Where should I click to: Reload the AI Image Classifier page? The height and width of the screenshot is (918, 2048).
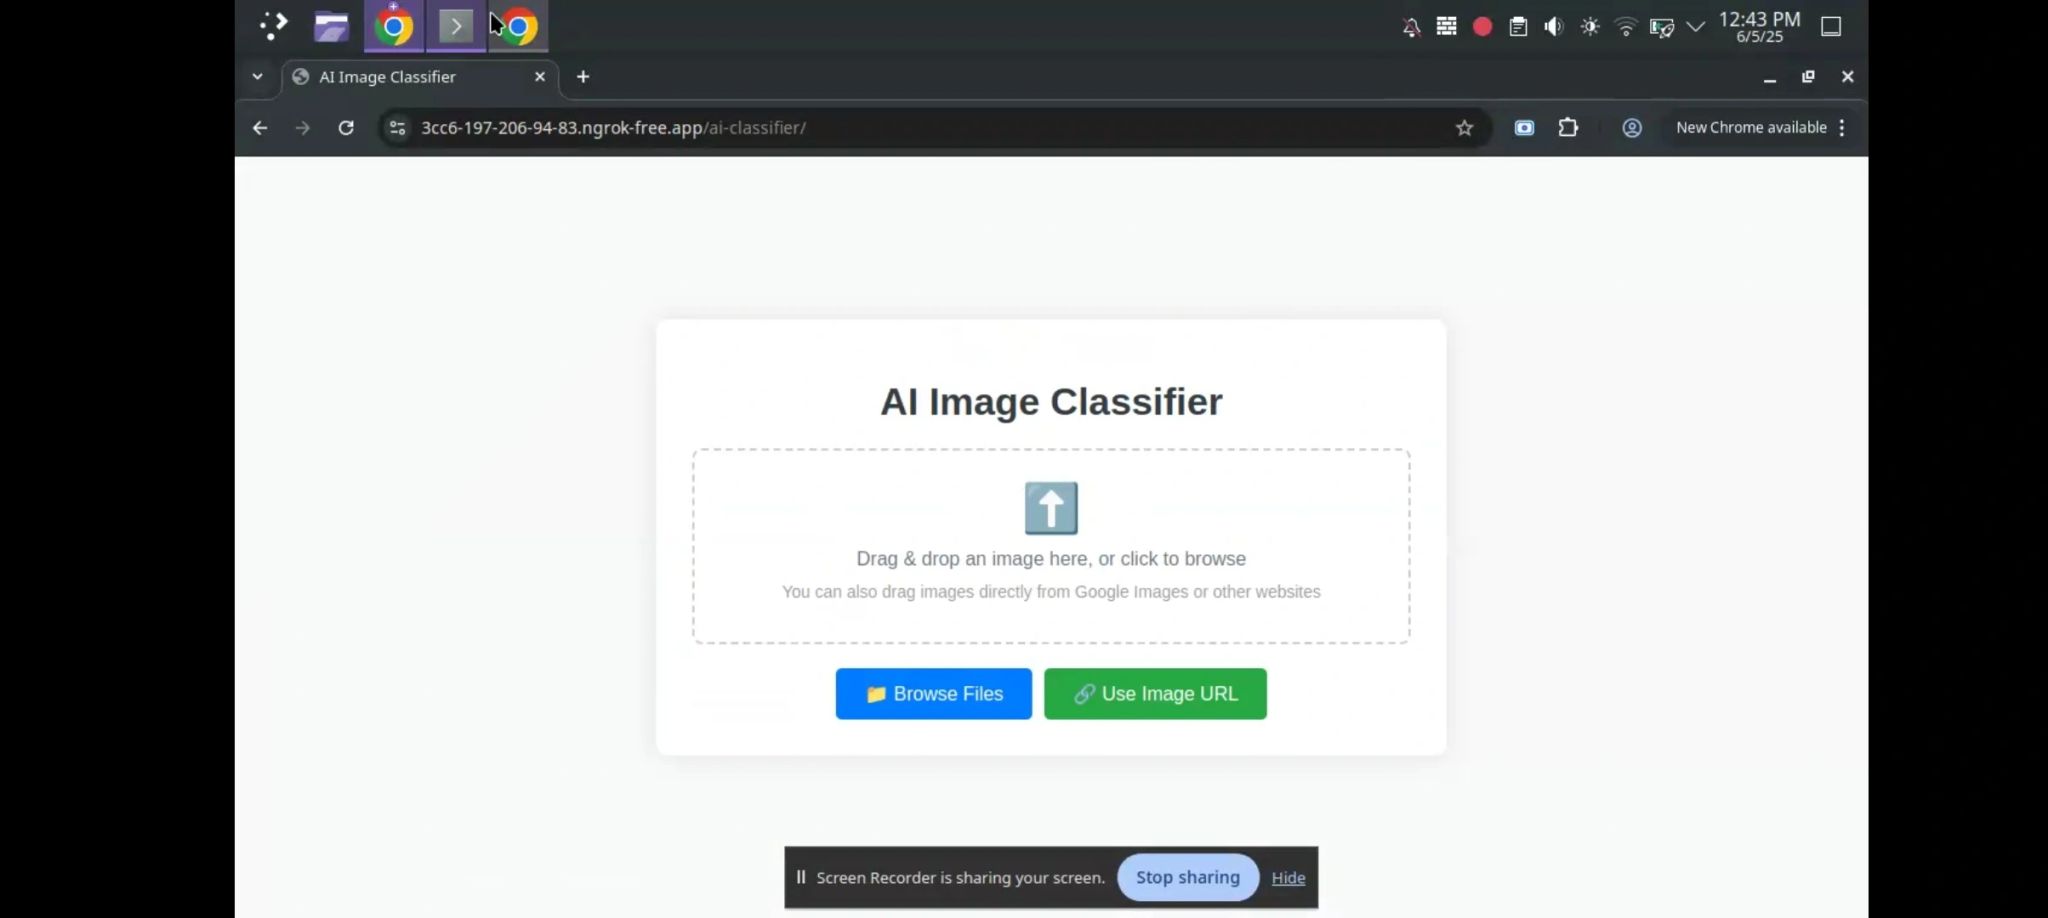coord(345,127)
